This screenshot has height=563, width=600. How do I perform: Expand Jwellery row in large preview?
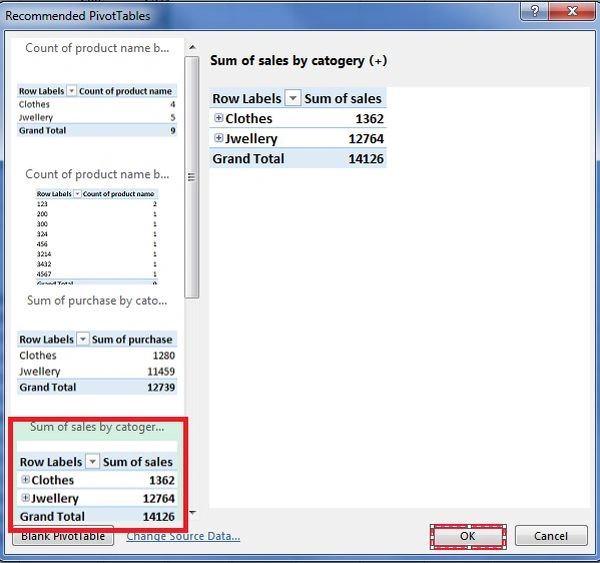218,138
